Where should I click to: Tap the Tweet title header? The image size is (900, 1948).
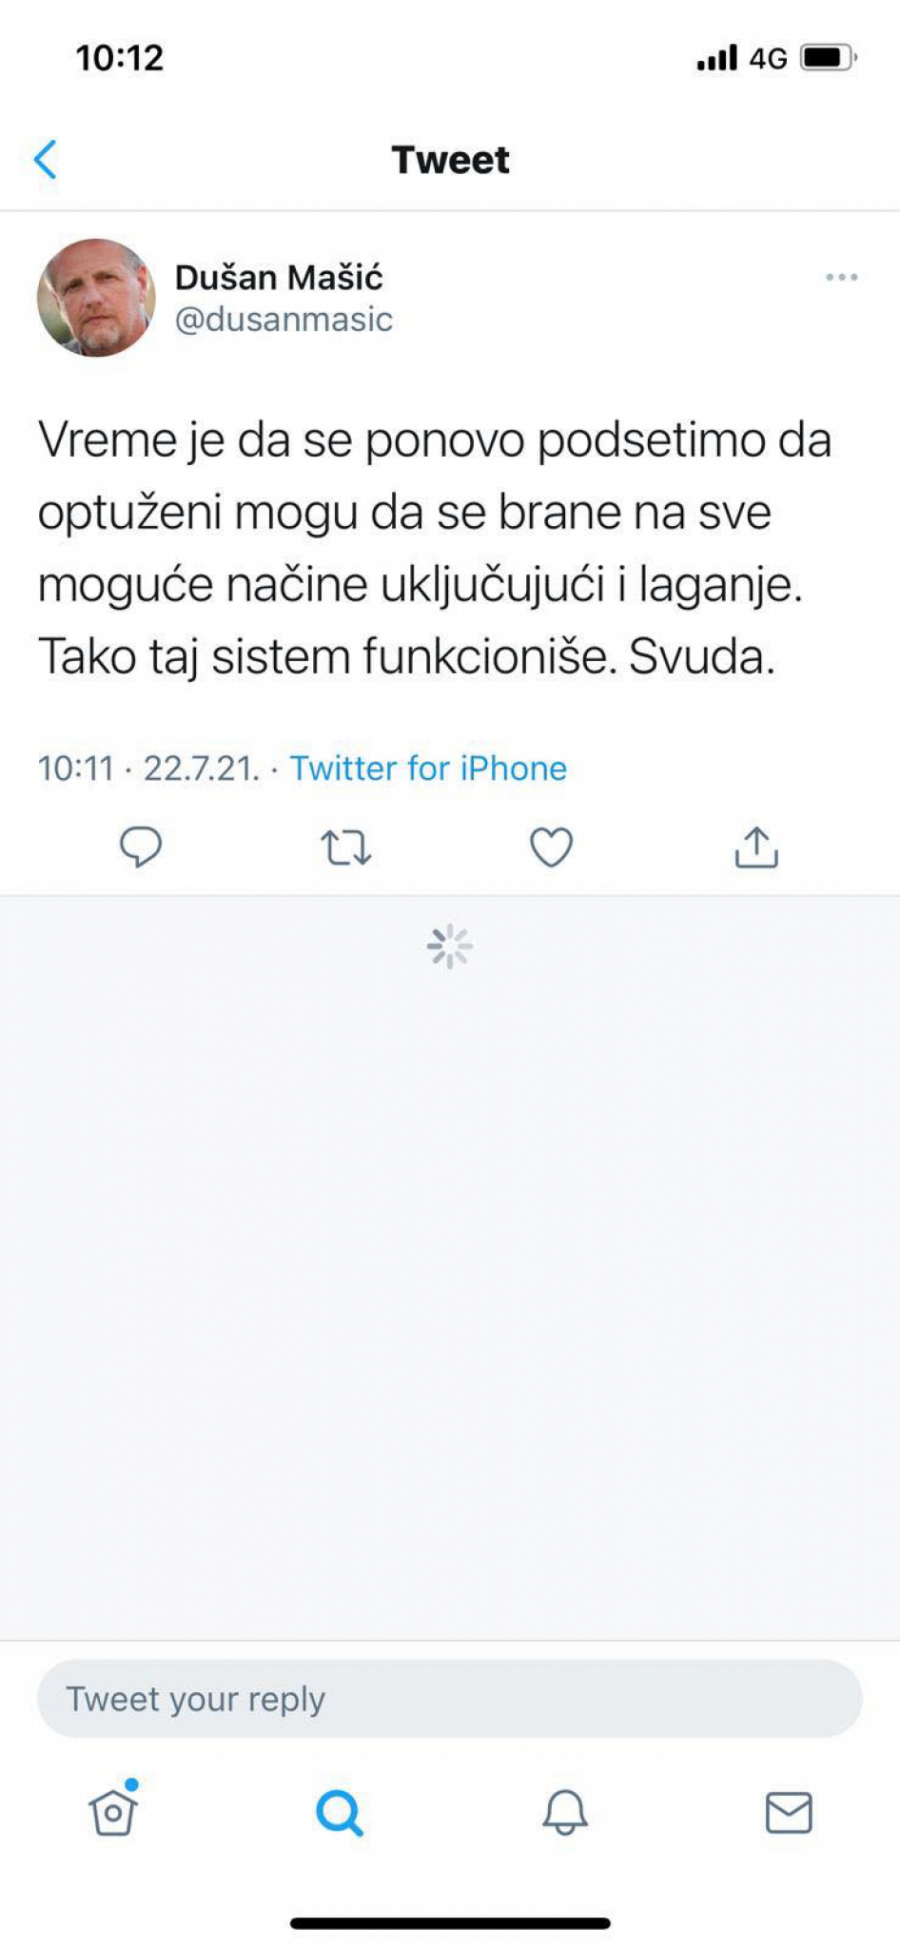pos(450,158)
